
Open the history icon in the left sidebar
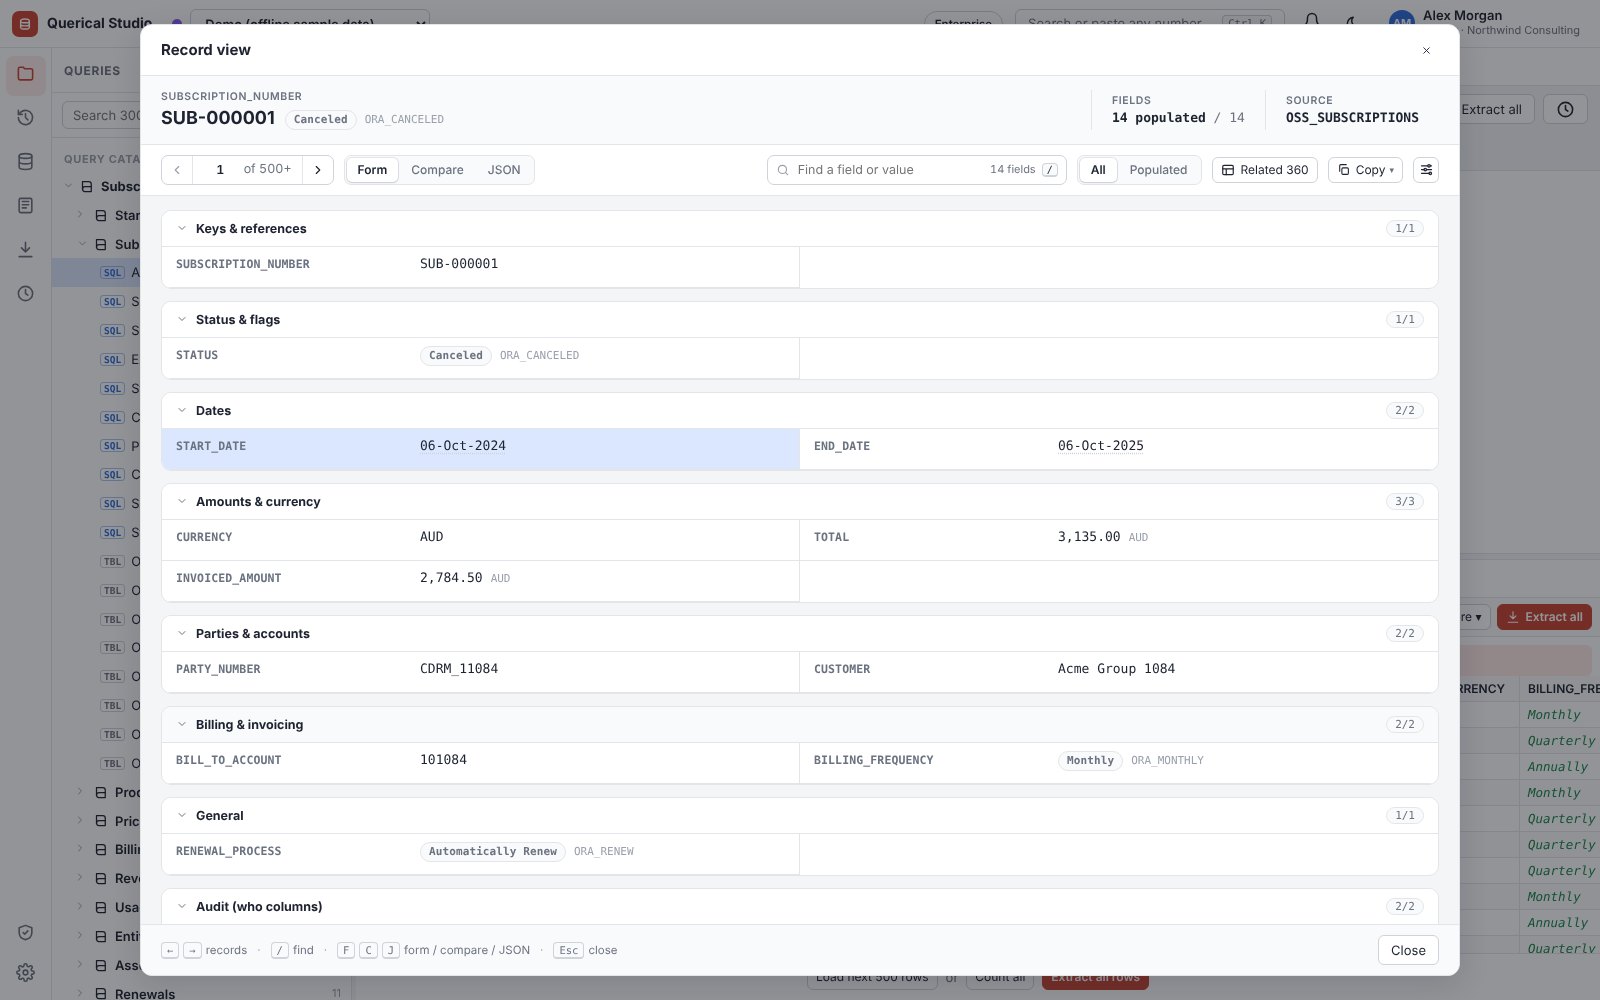tap(26, 118)
